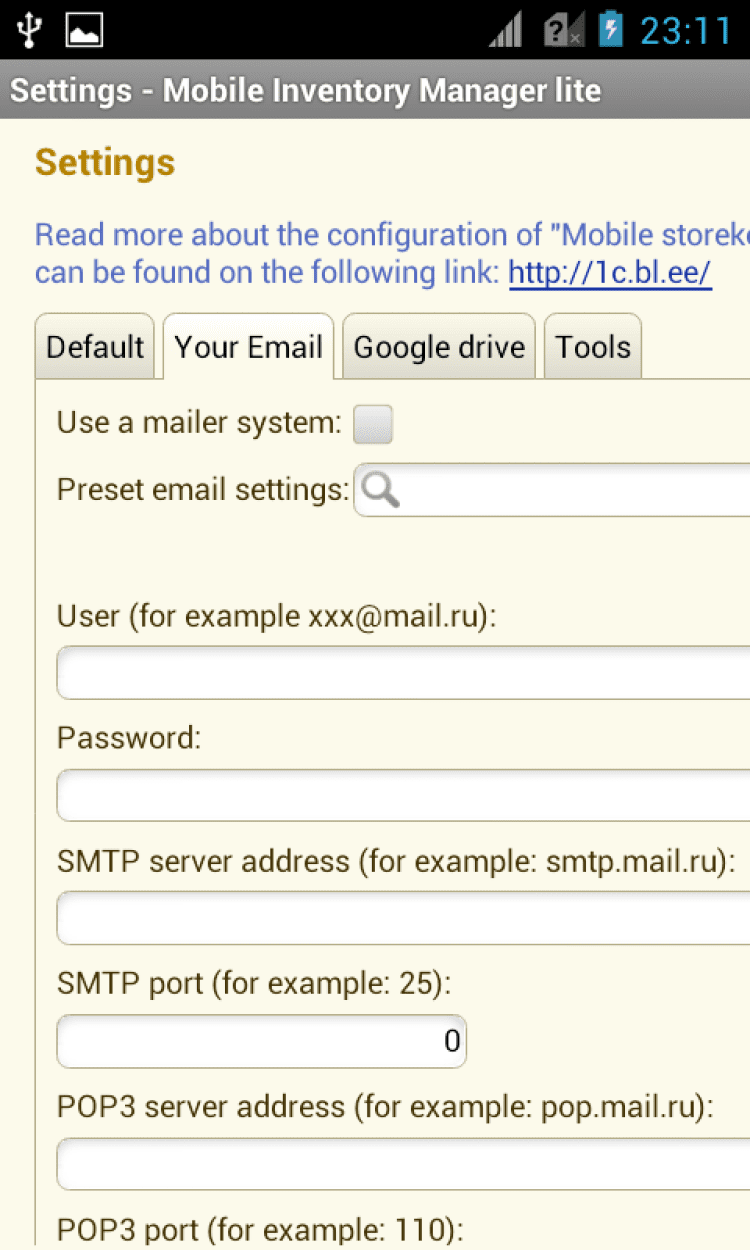
Task: Tap the SMTP port number field
Action: pyautogui.click(x=261, y=1041)
